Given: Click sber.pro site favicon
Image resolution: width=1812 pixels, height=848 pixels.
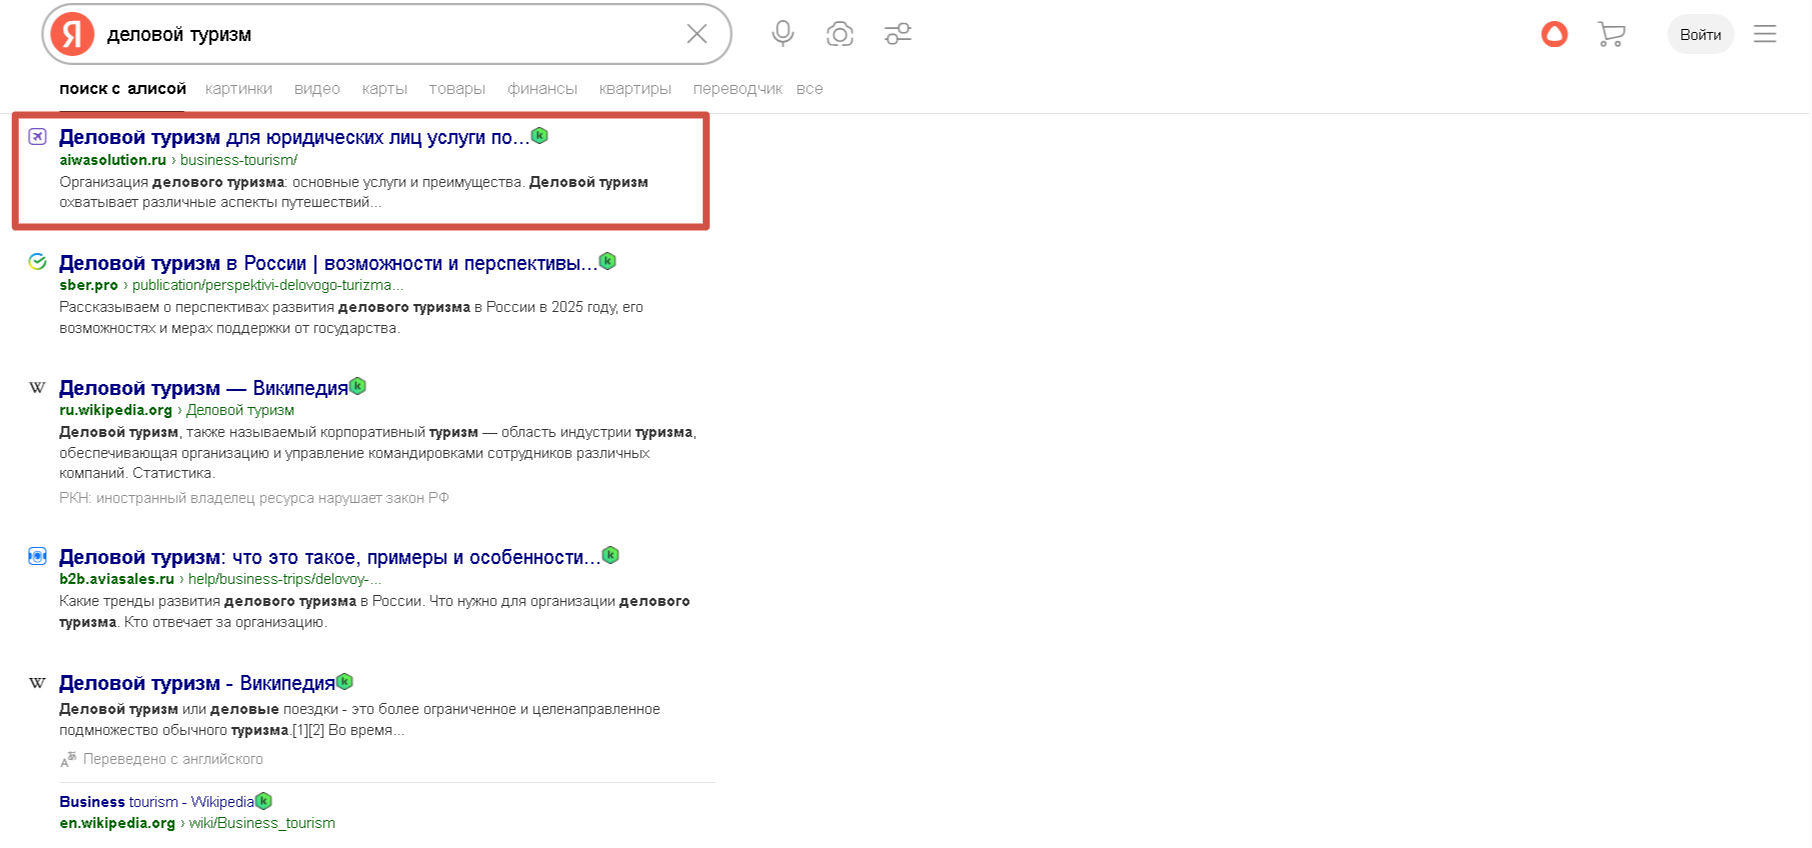Looking at the screenshot, I should [37, 262].
